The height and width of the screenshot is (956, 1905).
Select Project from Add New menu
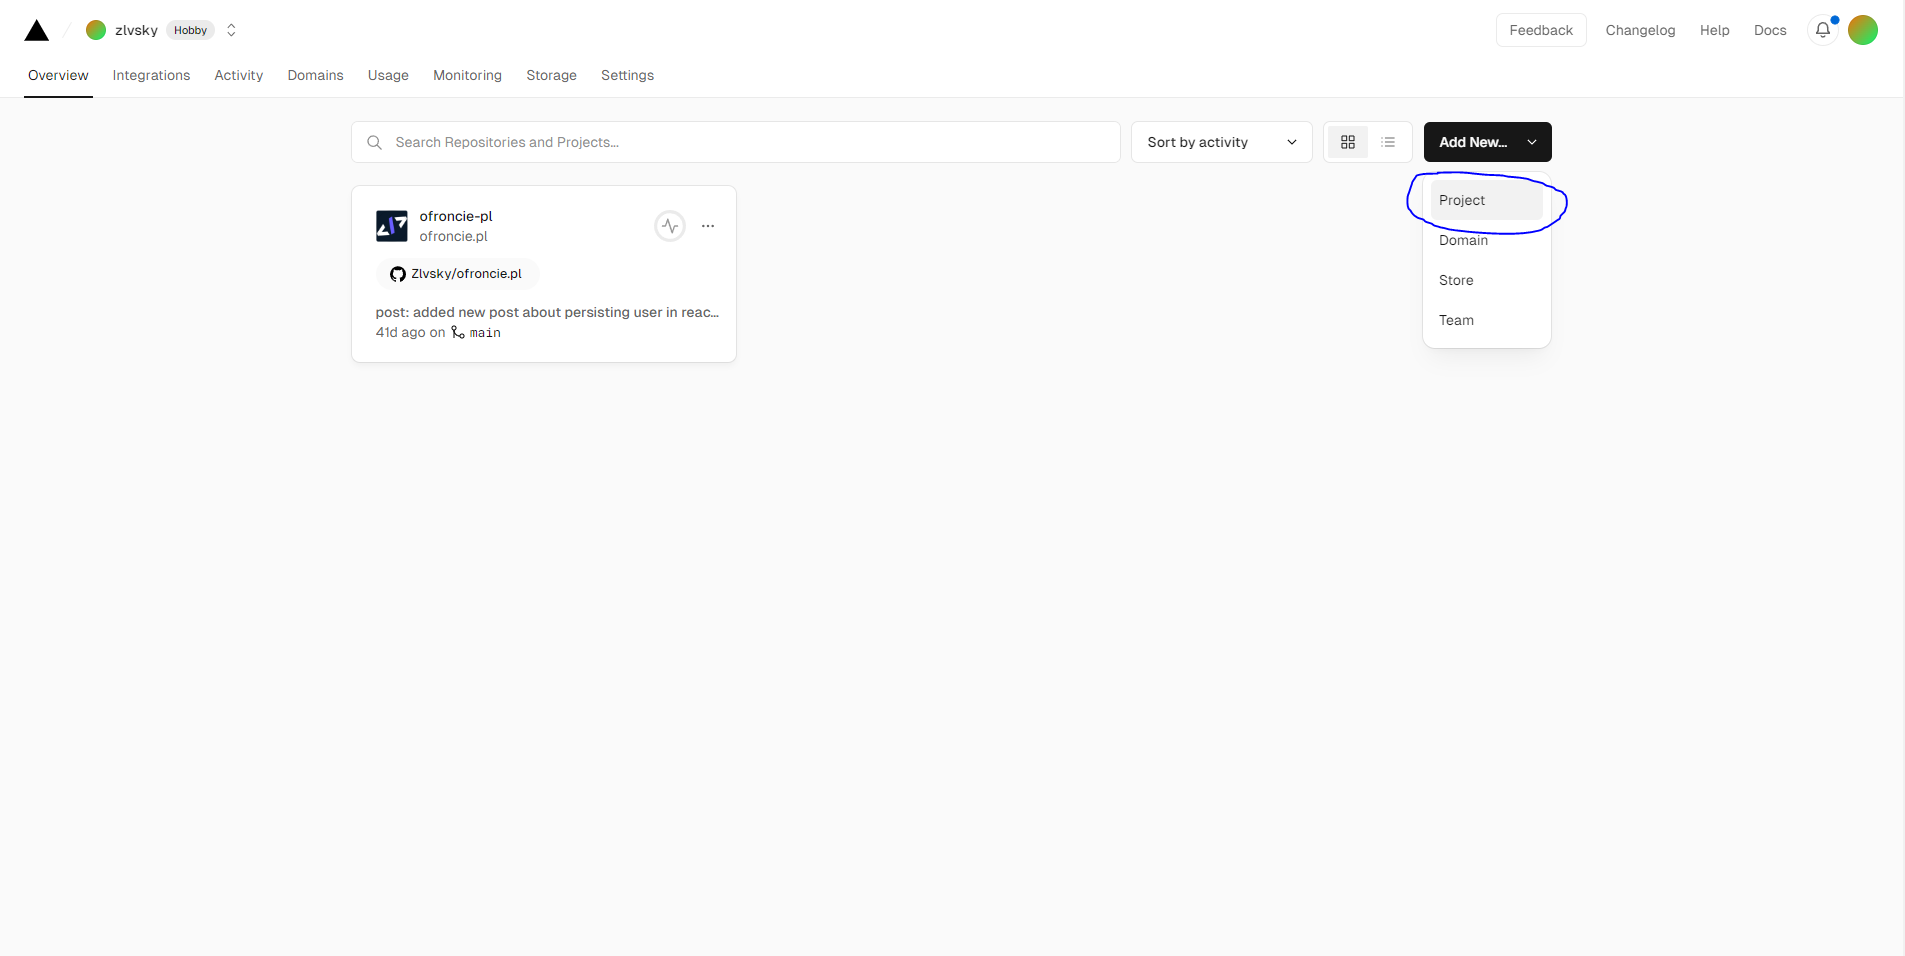coord(1486,200)
